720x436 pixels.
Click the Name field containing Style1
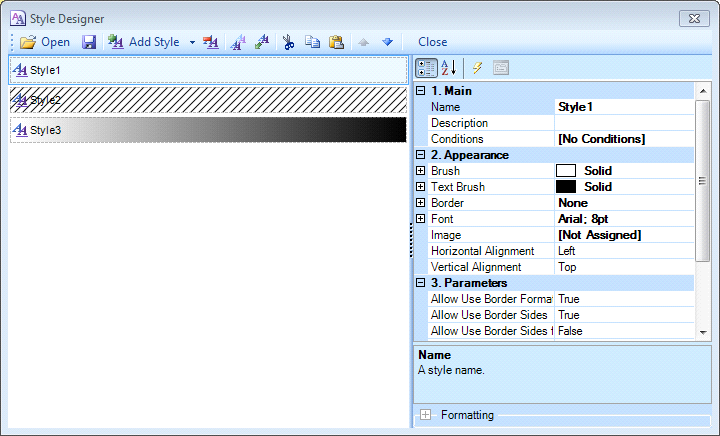(623, 106)
